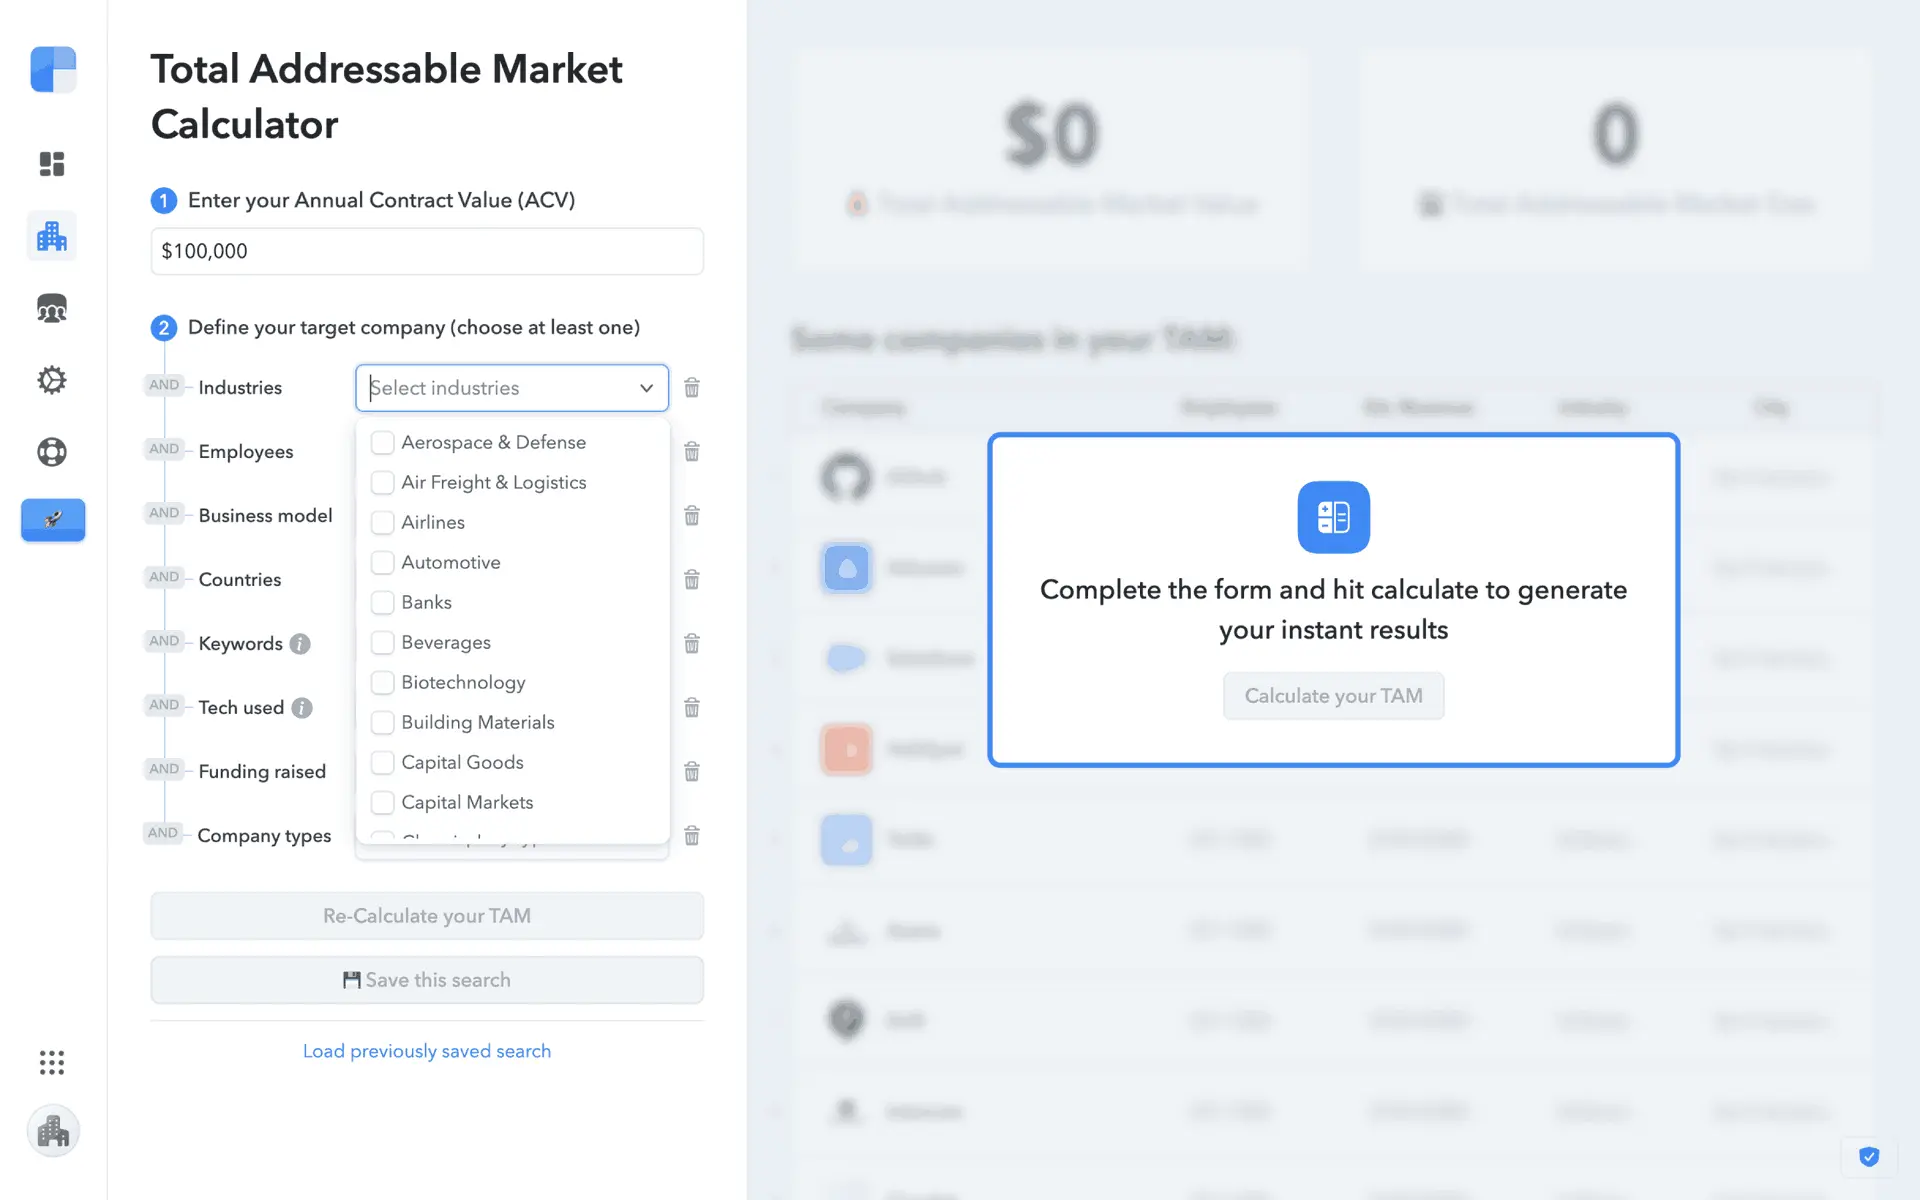Open the settings gear in sidebar
Image resolution: width=1920 pixels, height=1200 pixels.
click(x=52, y=380)
